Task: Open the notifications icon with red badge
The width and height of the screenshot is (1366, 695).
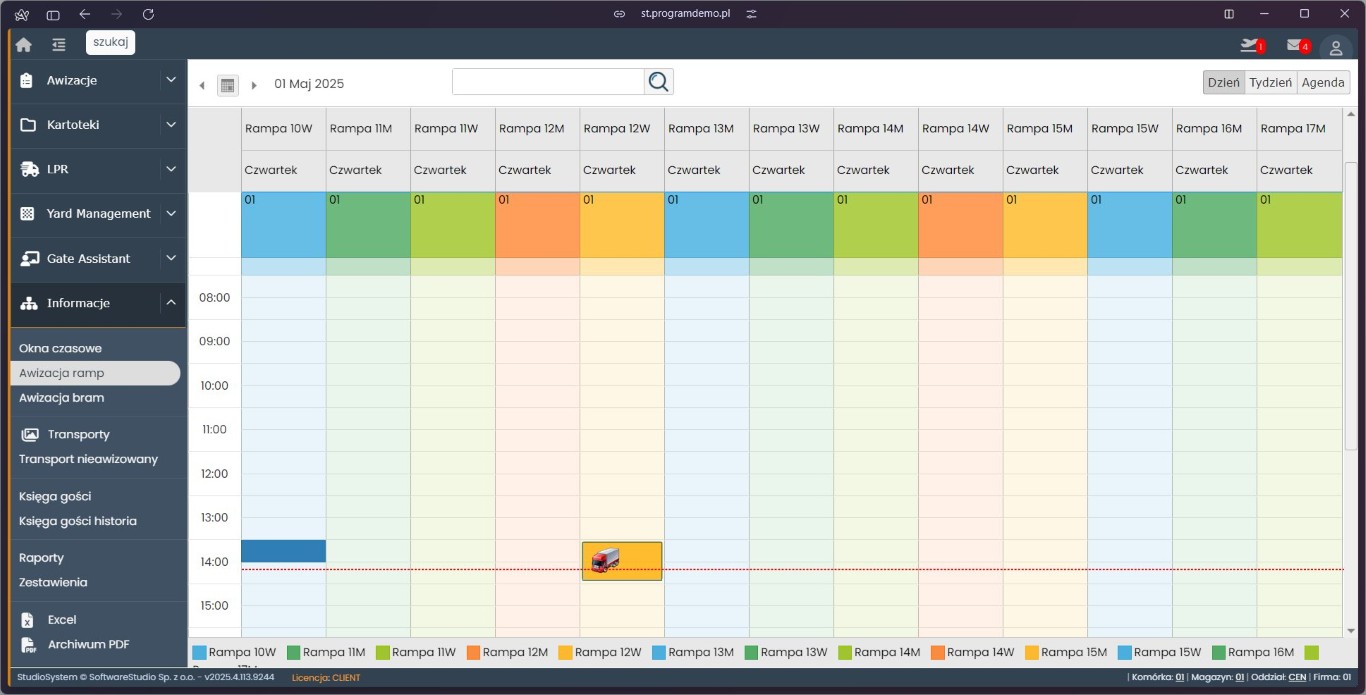Action: [1249, 45]
